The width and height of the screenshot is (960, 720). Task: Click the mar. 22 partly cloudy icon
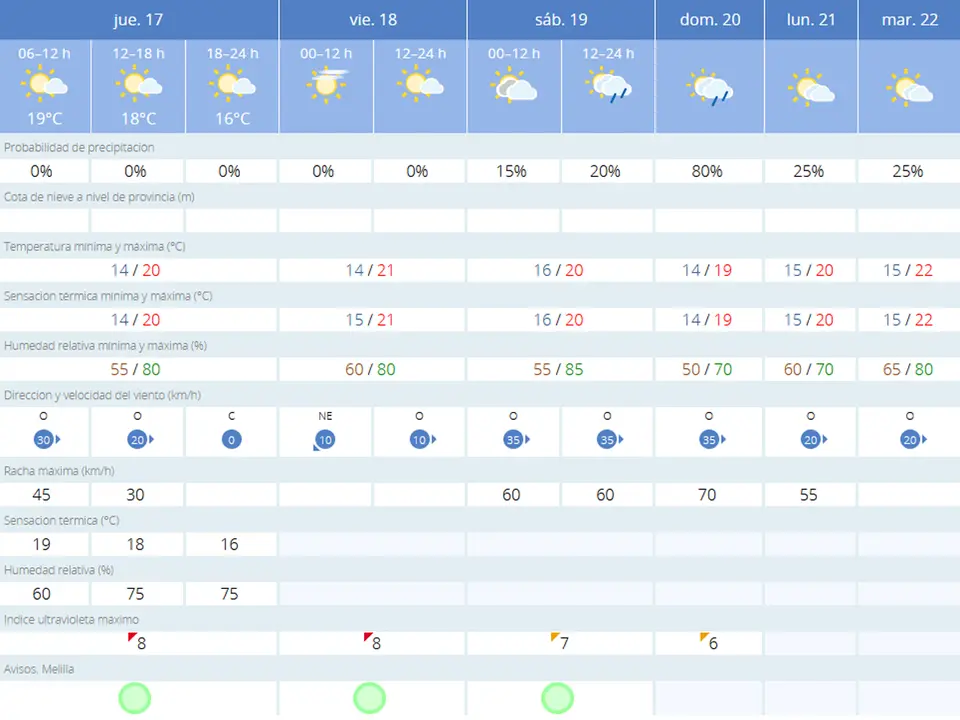910,88
